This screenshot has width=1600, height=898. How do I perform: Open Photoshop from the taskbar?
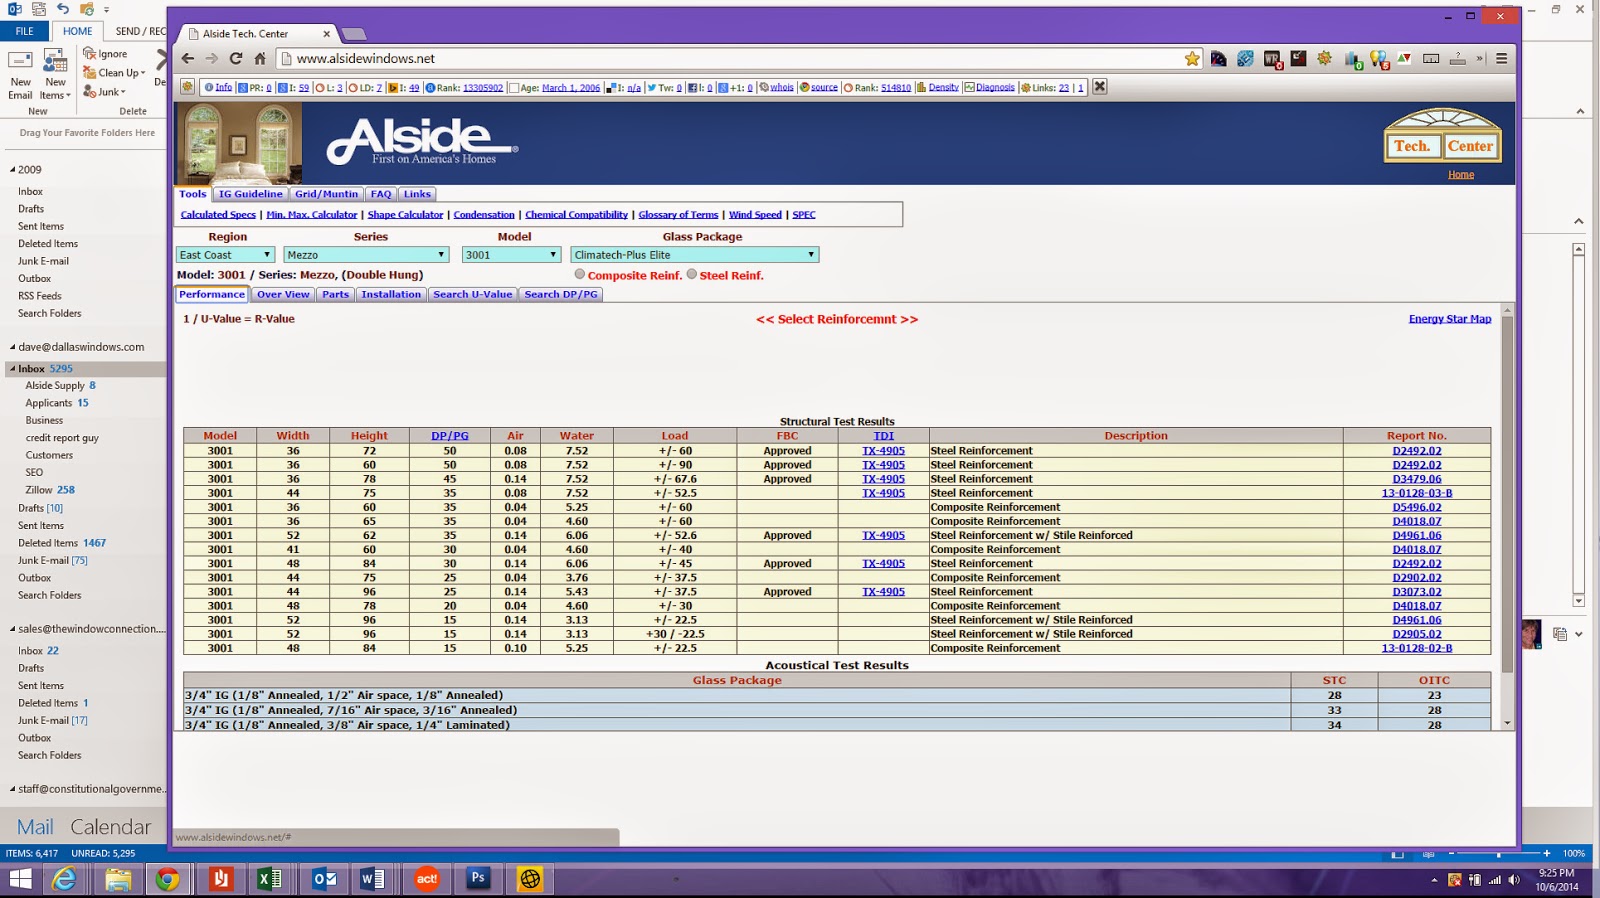(478, 878)
